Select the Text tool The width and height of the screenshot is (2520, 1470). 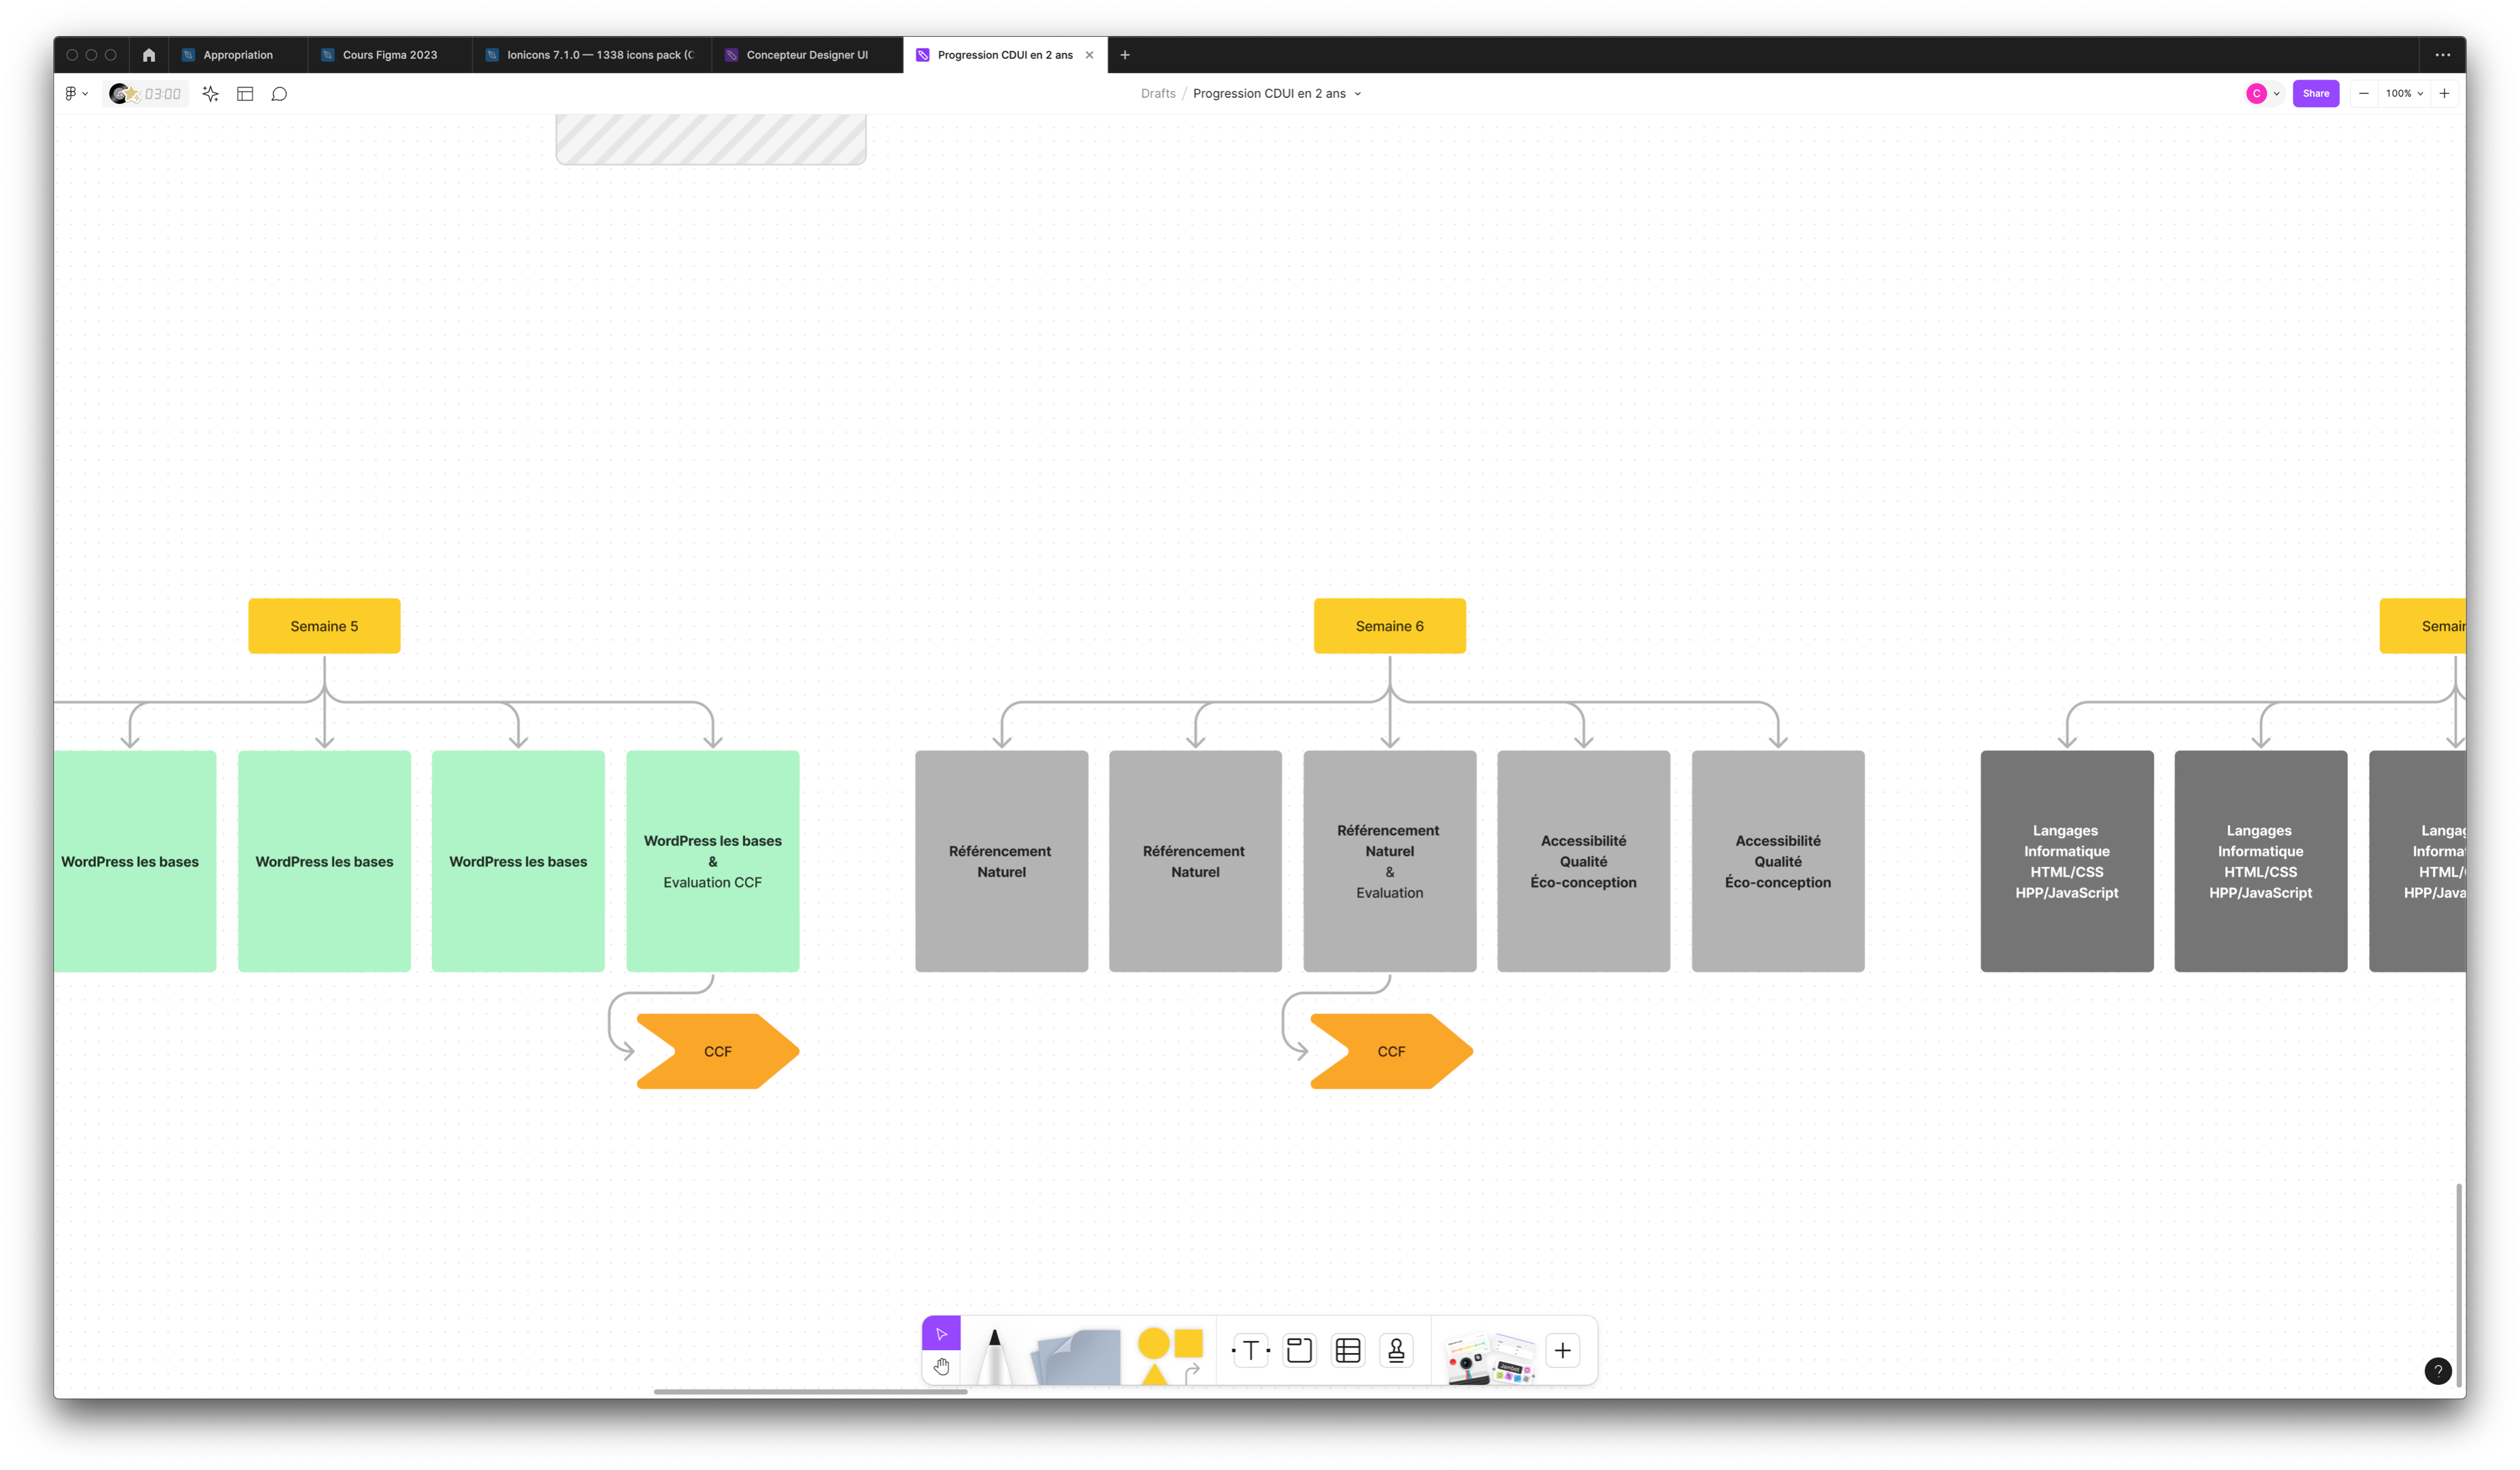(x=1250, y=1351)
